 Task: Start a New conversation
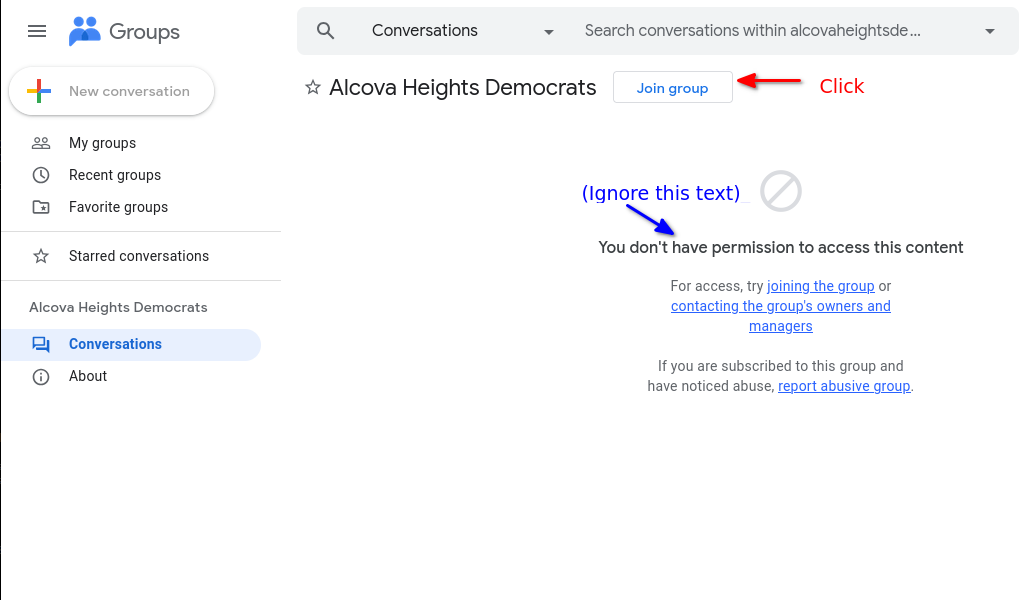(x=112, y=91)
